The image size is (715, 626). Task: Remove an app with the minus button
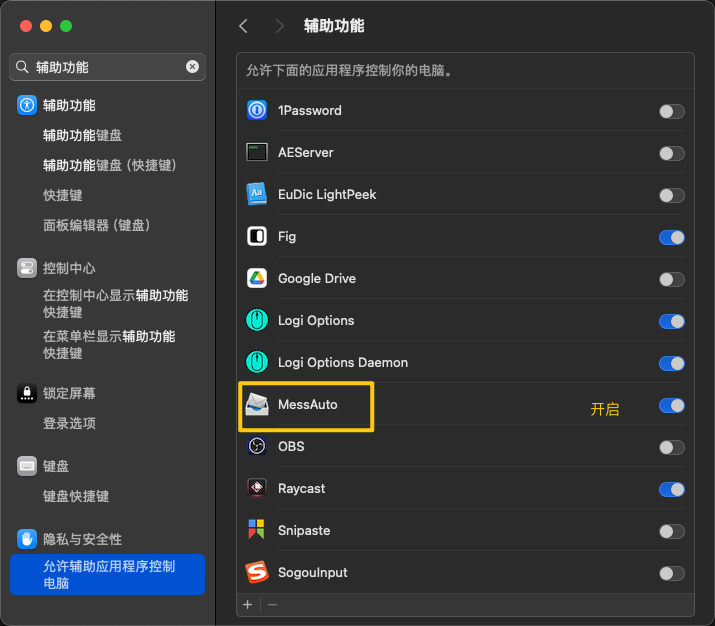click(273, 605)
